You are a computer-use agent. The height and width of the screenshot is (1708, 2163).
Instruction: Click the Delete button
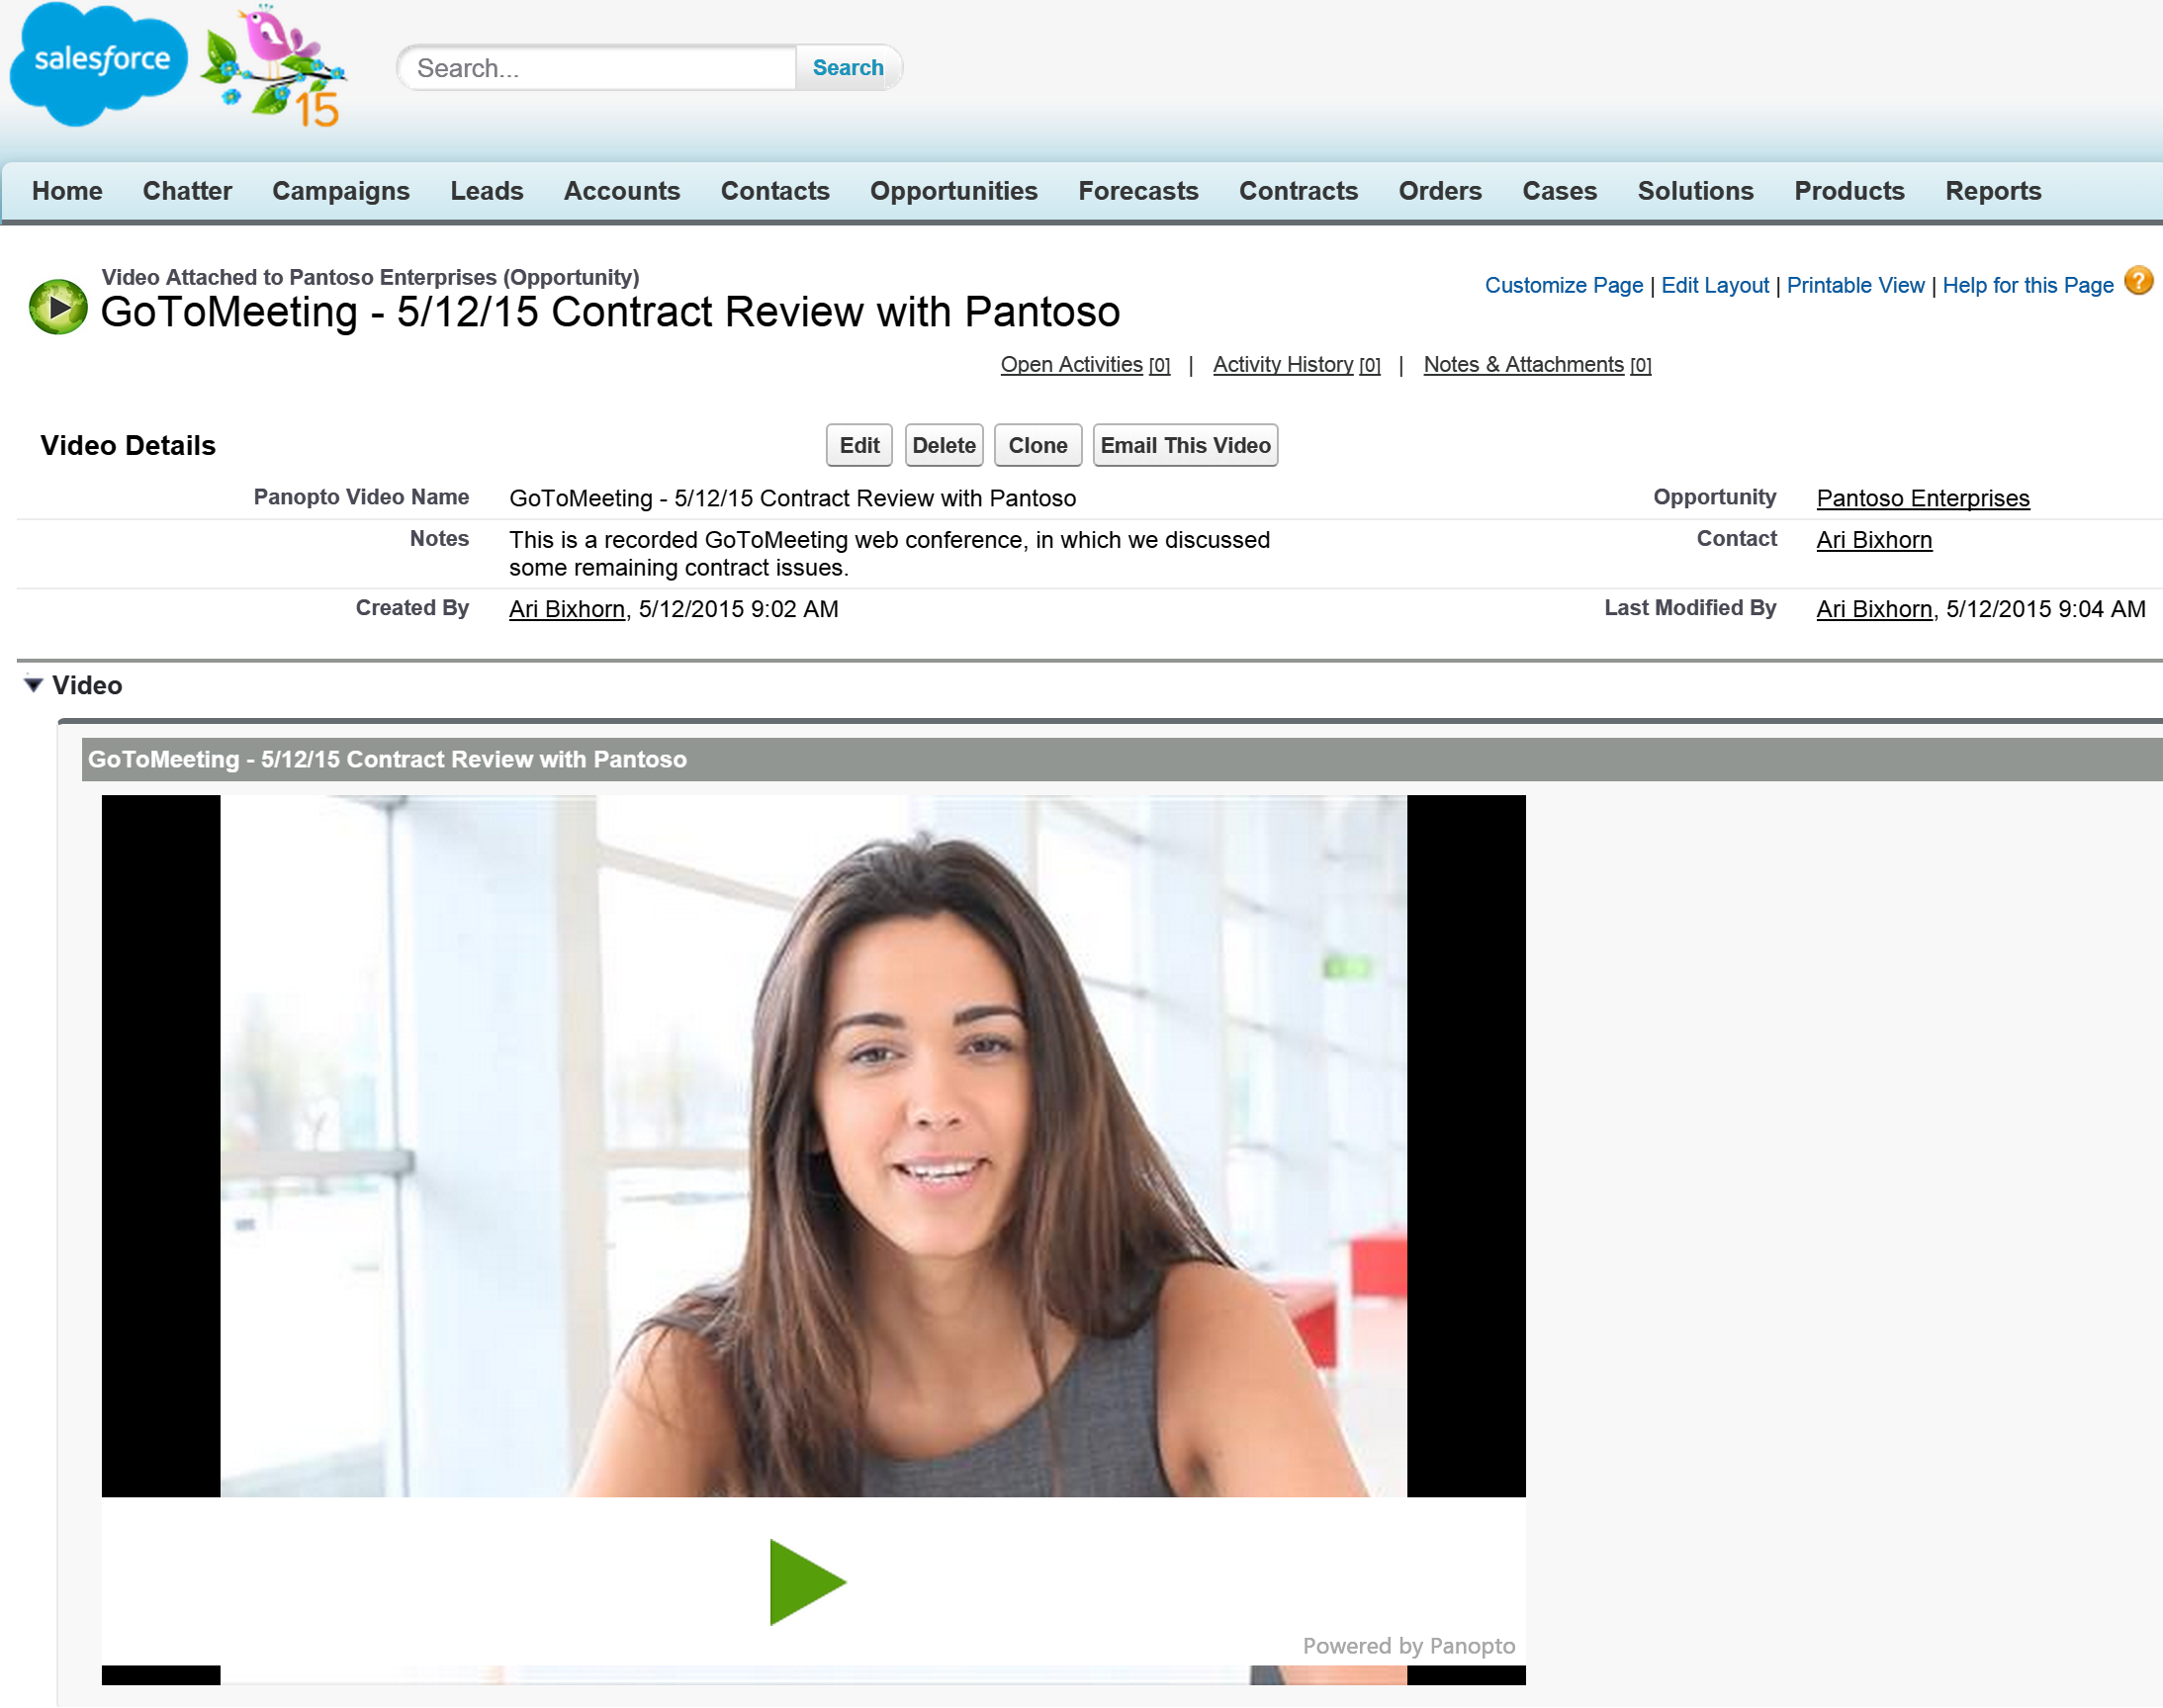point(943,445)
